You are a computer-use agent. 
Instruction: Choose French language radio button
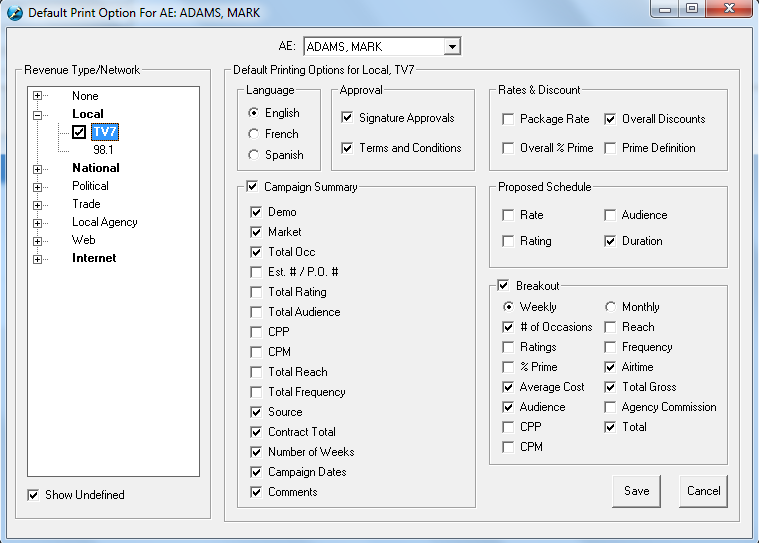pyautogui.click(x=254, y=134)
